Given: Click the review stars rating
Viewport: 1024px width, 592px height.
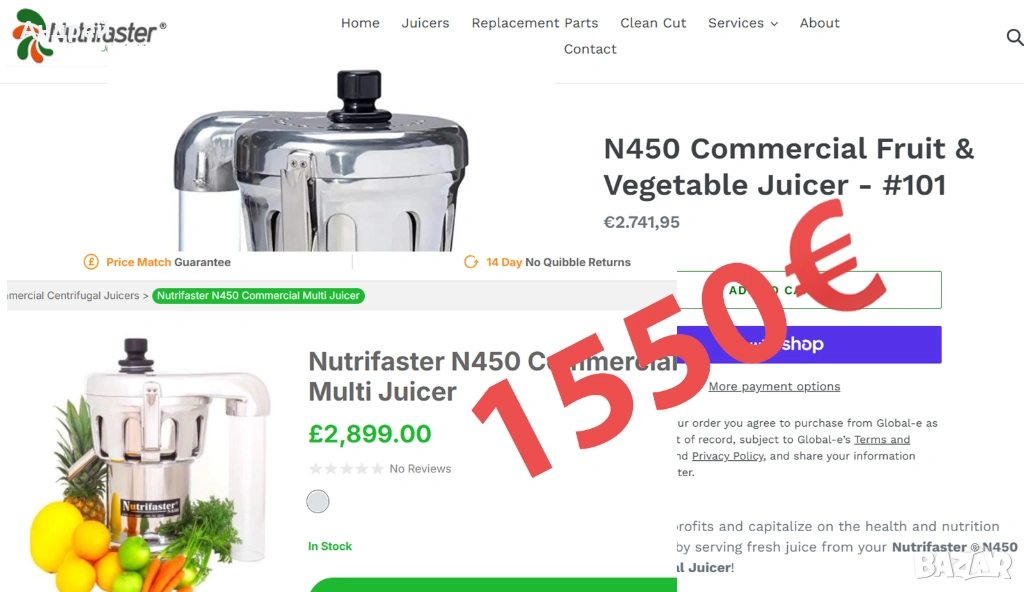Looking at the screenshot, I should pos(346,469).
